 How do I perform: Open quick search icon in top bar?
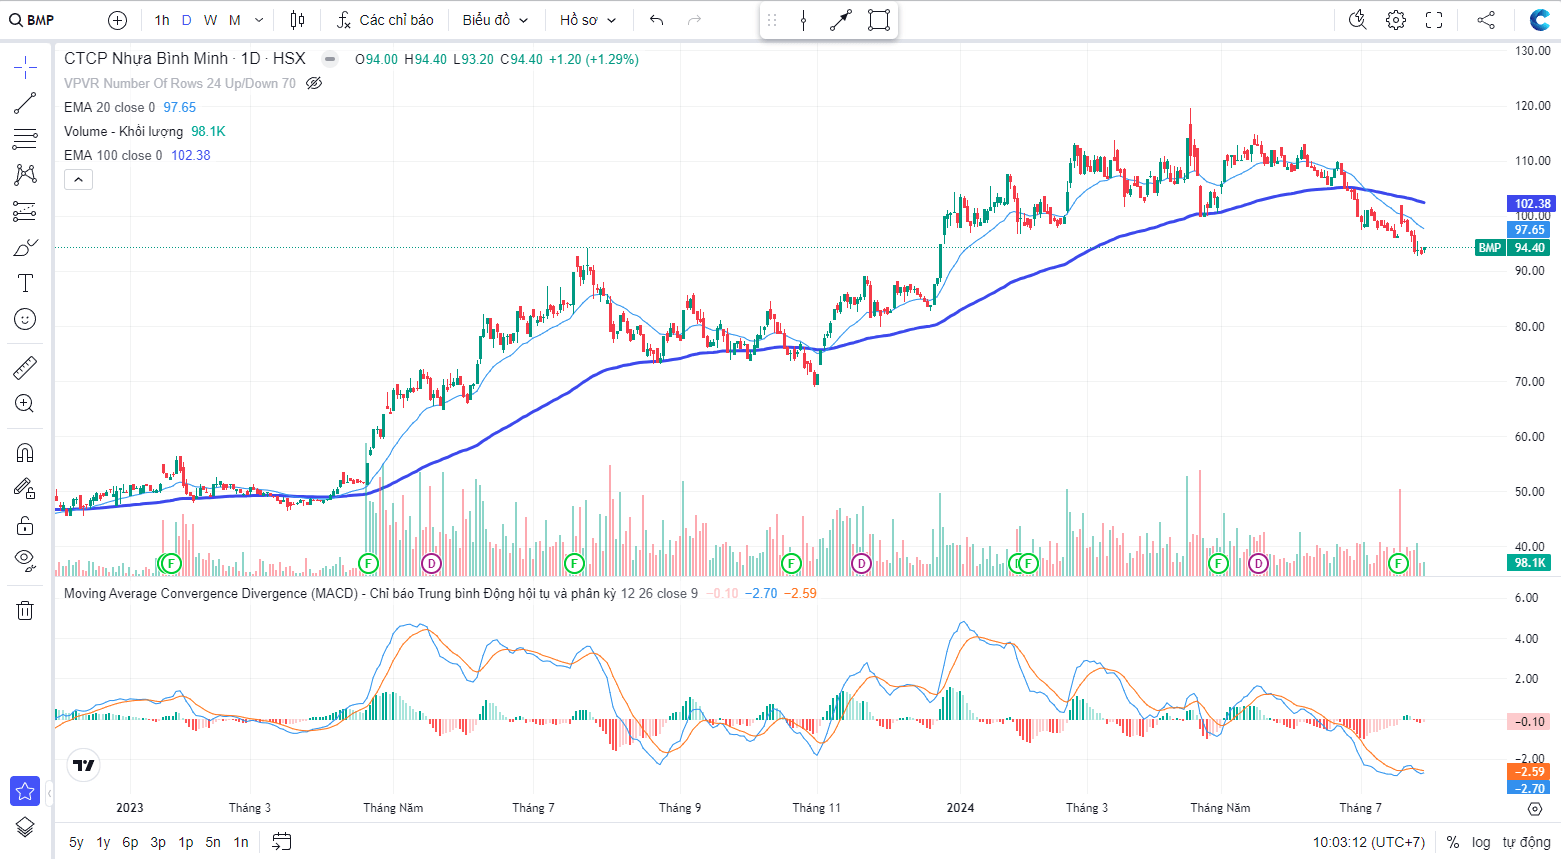[x=1357, y=20]
